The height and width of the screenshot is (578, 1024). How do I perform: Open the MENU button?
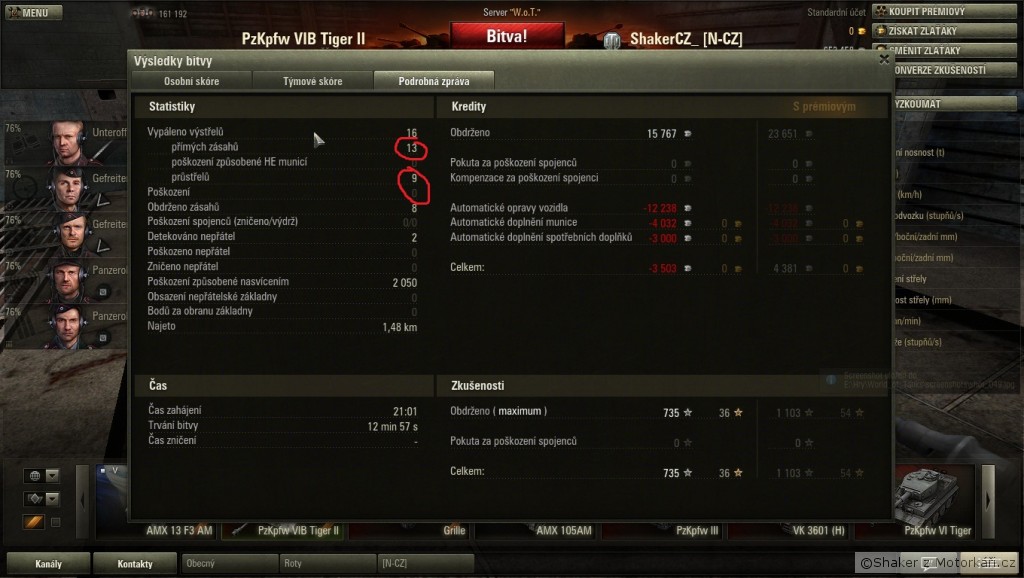(33, 12)
